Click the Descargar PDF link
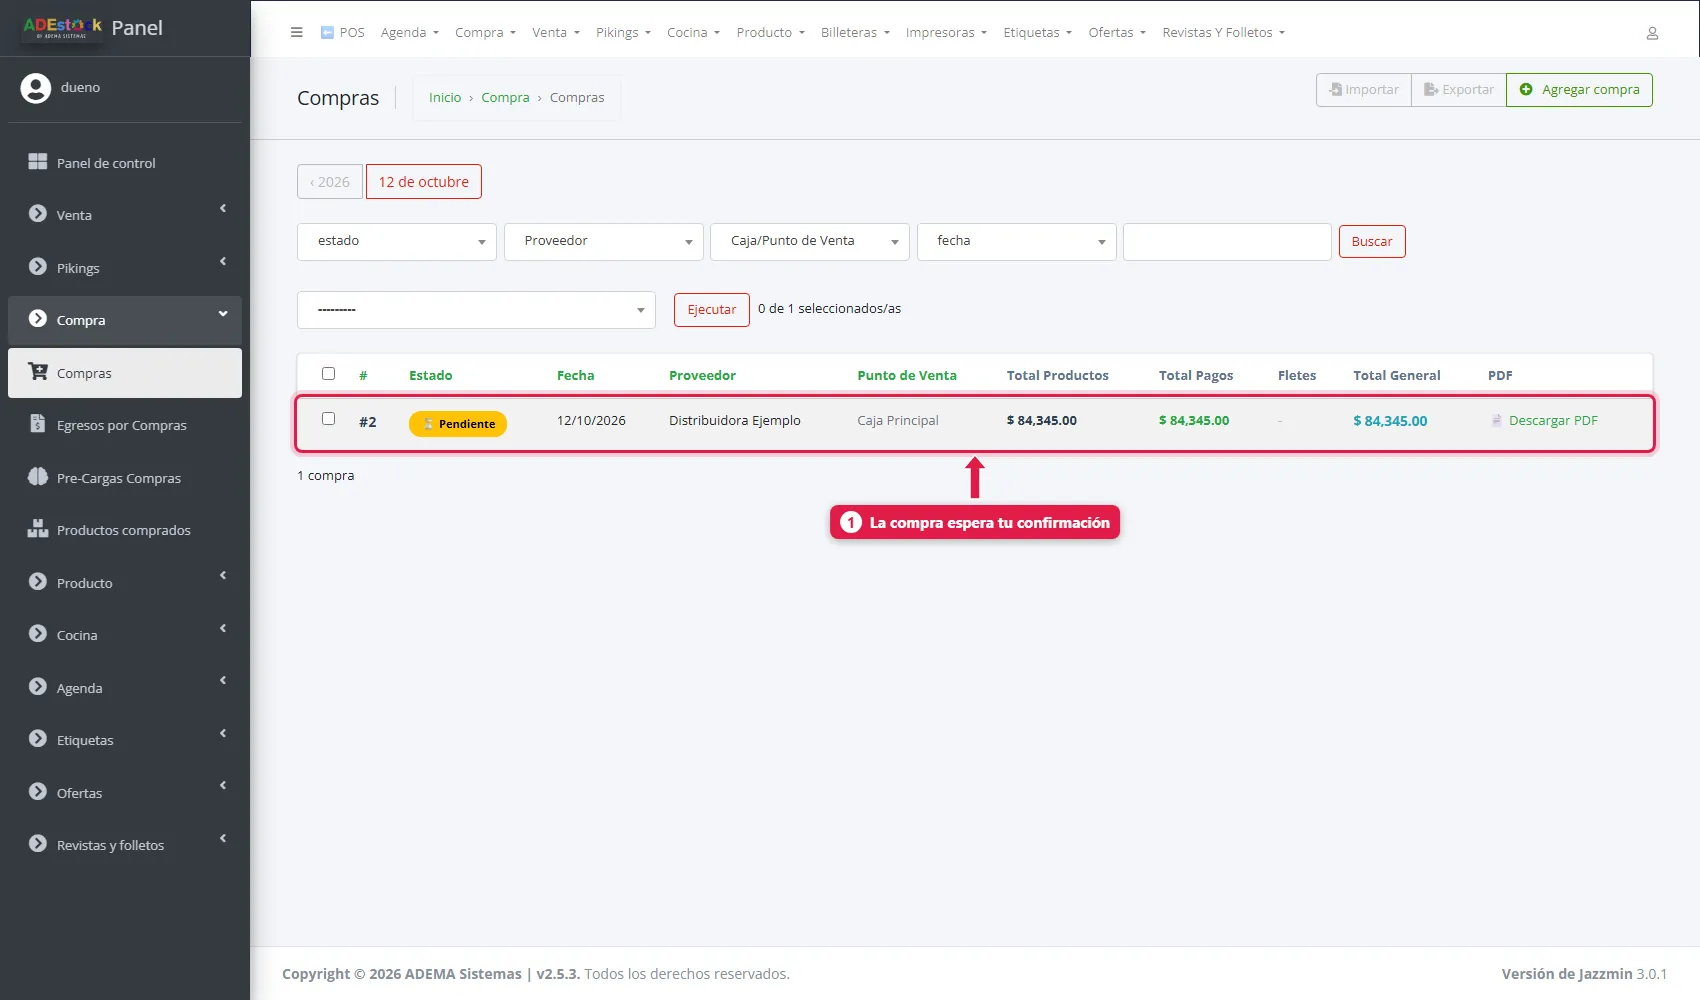1700x1000 pixels. [1553, 421]
